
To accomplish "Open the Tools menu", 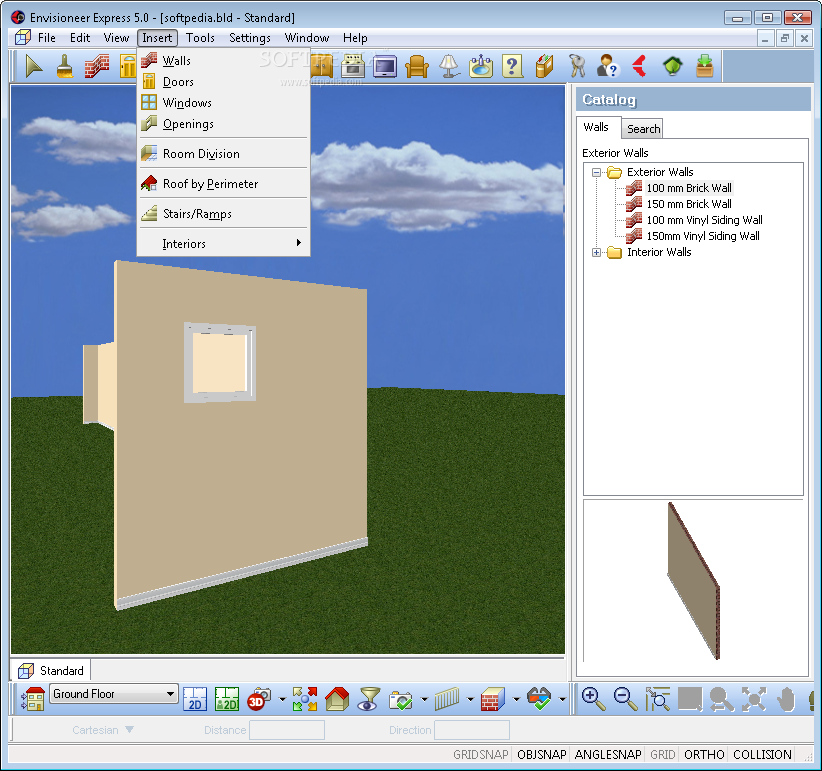I will [x=200, y=38].
